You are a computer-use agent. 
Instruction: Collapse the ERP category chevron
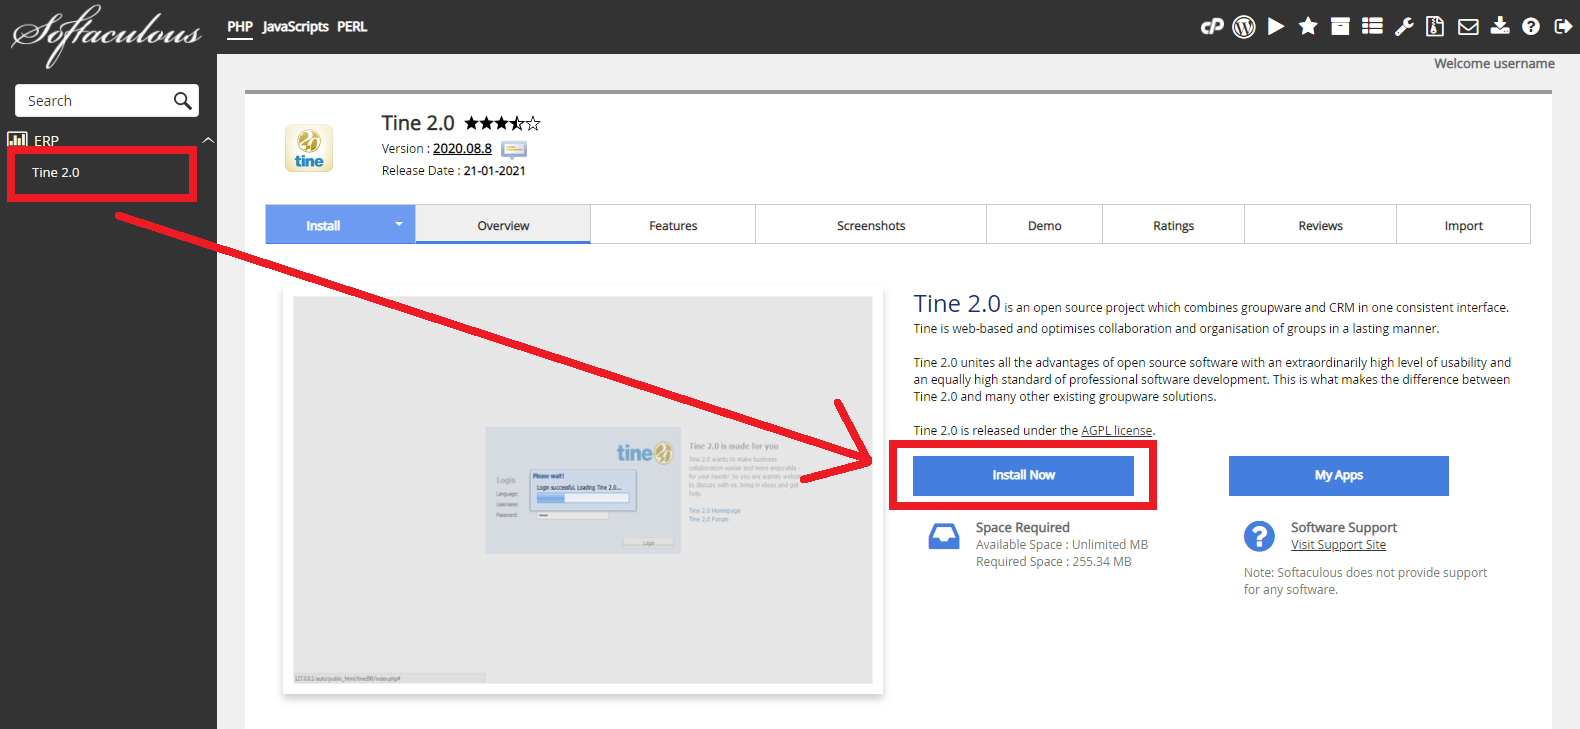(x=208, y=140)
